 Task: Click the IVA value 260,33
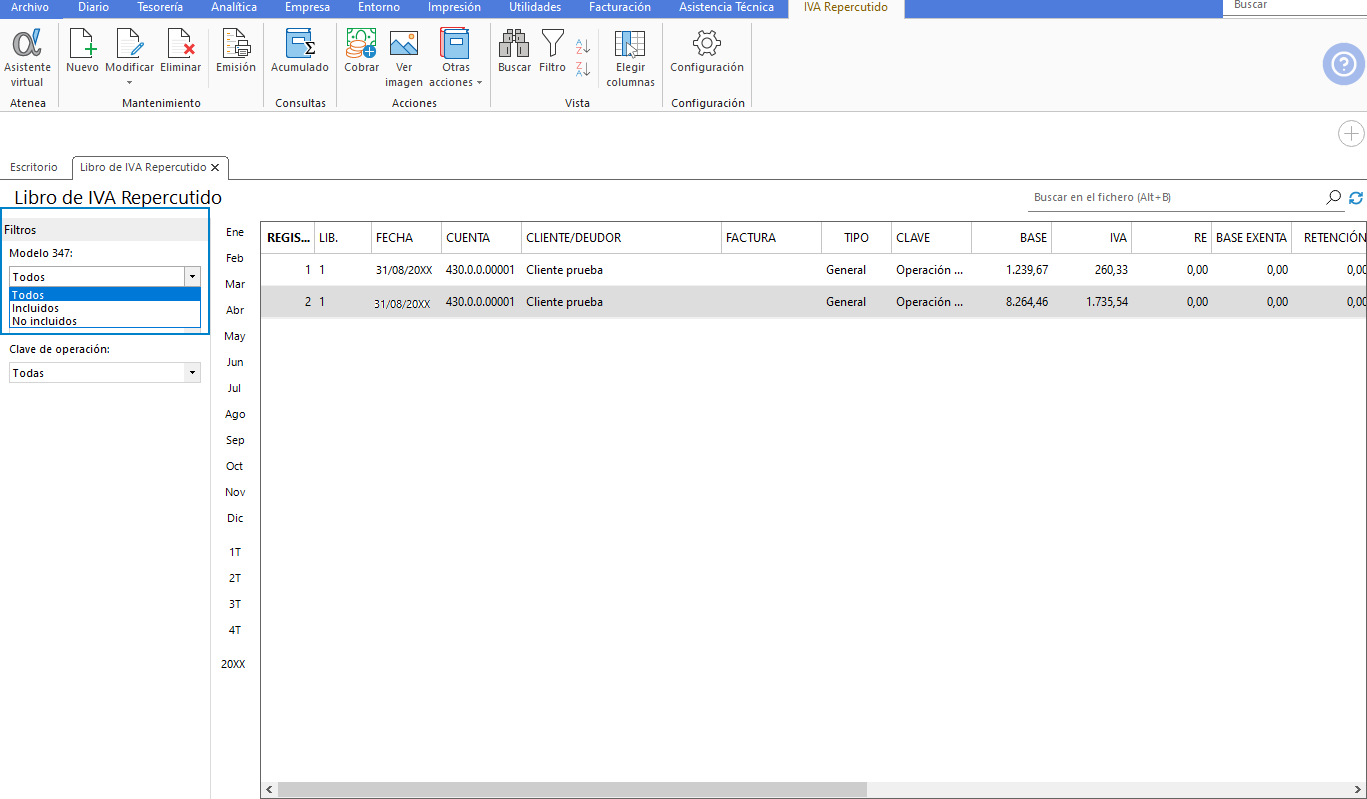pos(1112,270)
